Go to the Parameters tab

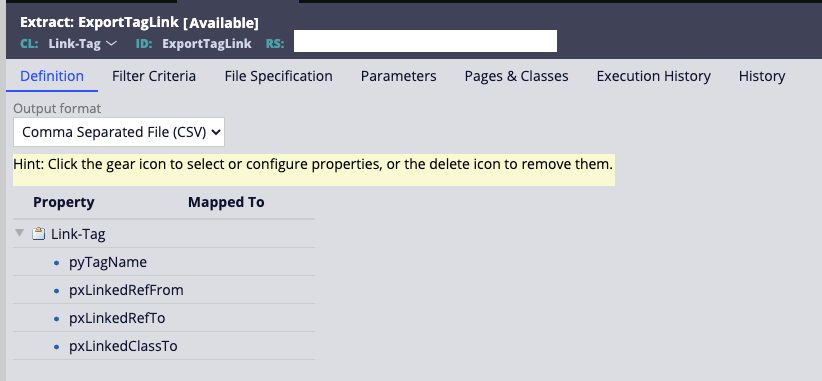tap(398, 77)
